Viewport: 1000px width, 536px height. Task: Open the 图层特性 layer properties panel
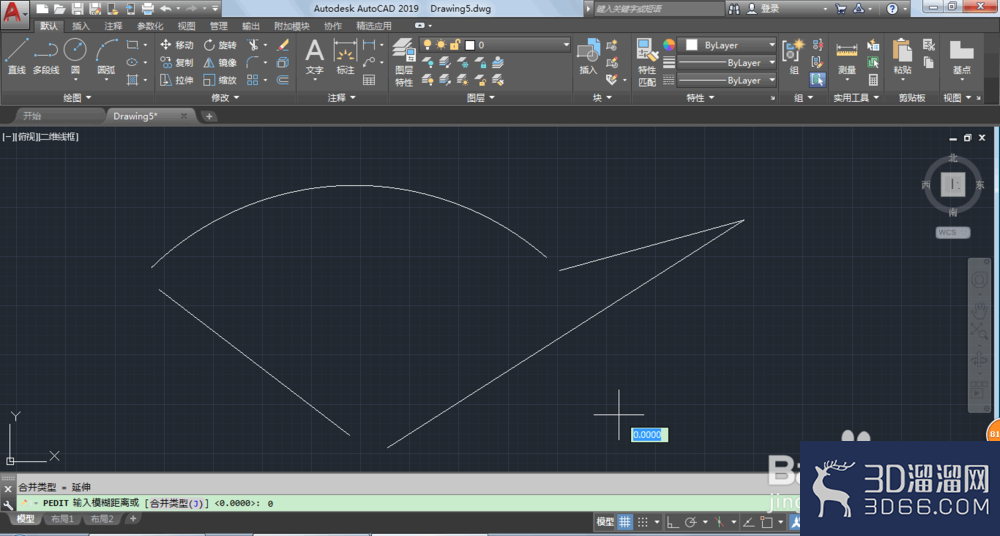[404, 63]
